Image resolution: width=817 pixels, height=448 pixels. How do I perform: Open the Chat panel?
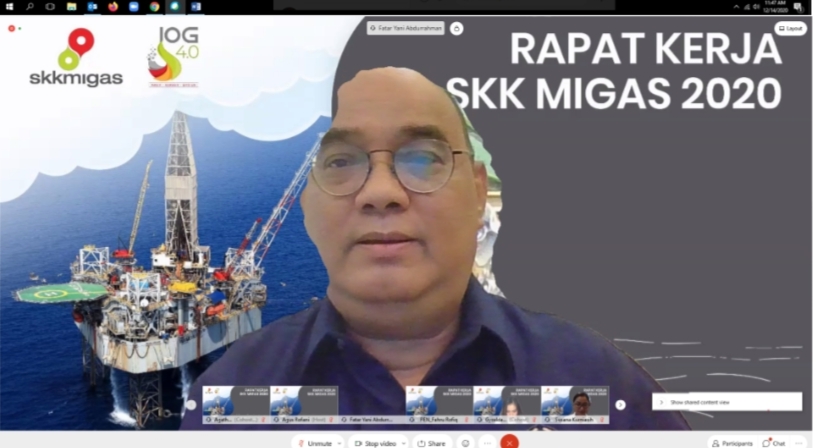click(774, 443)
